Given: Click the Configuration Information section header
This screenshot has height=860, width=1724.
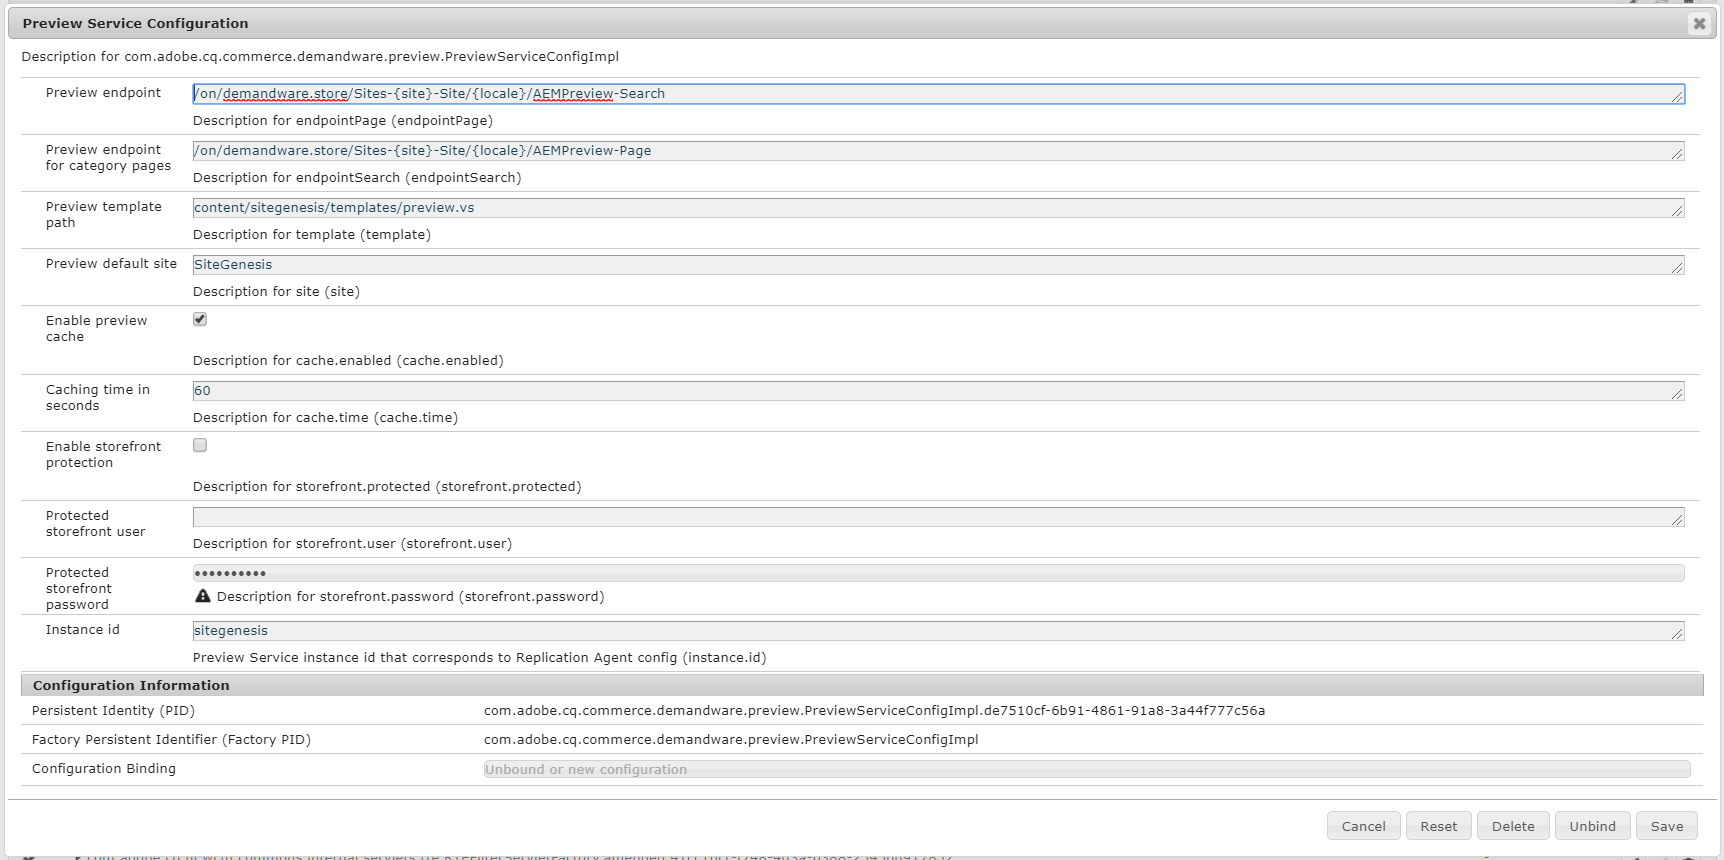Looking at the screenshot, I should point(862,685).
